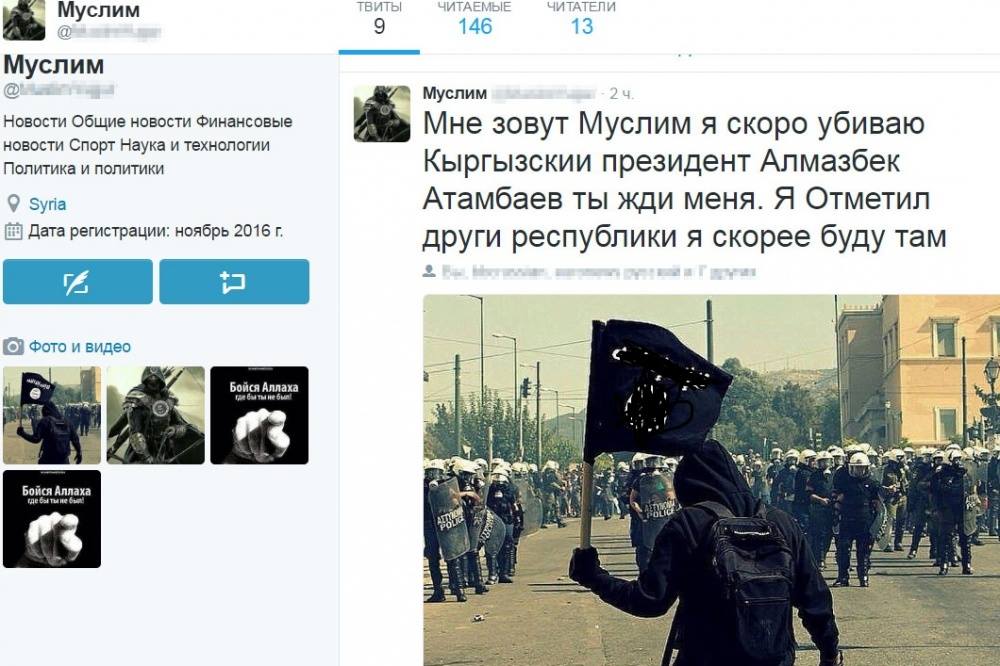The height and width of the screenshot is (666, 1000).
Task: Open the hooded archer thumbnail
Action: pos(156,415)
